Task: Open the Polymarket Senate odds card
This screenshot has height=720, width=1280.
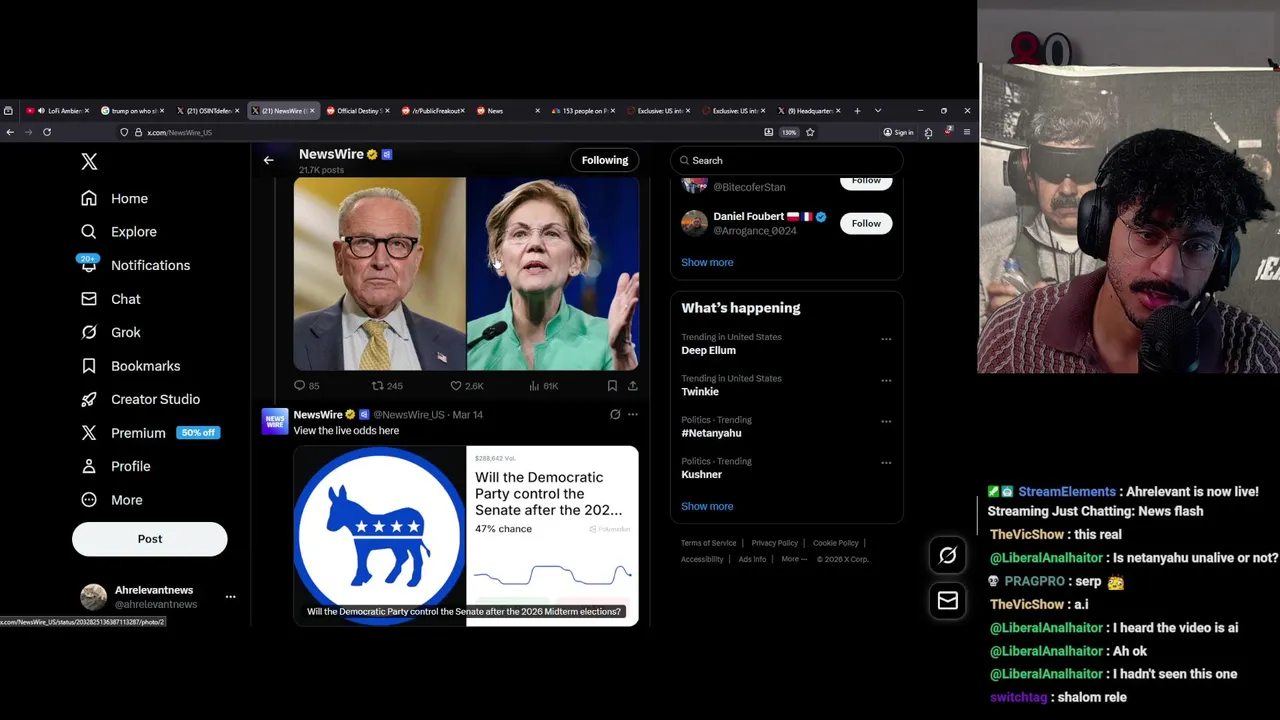Action: [x=552, y=535]
